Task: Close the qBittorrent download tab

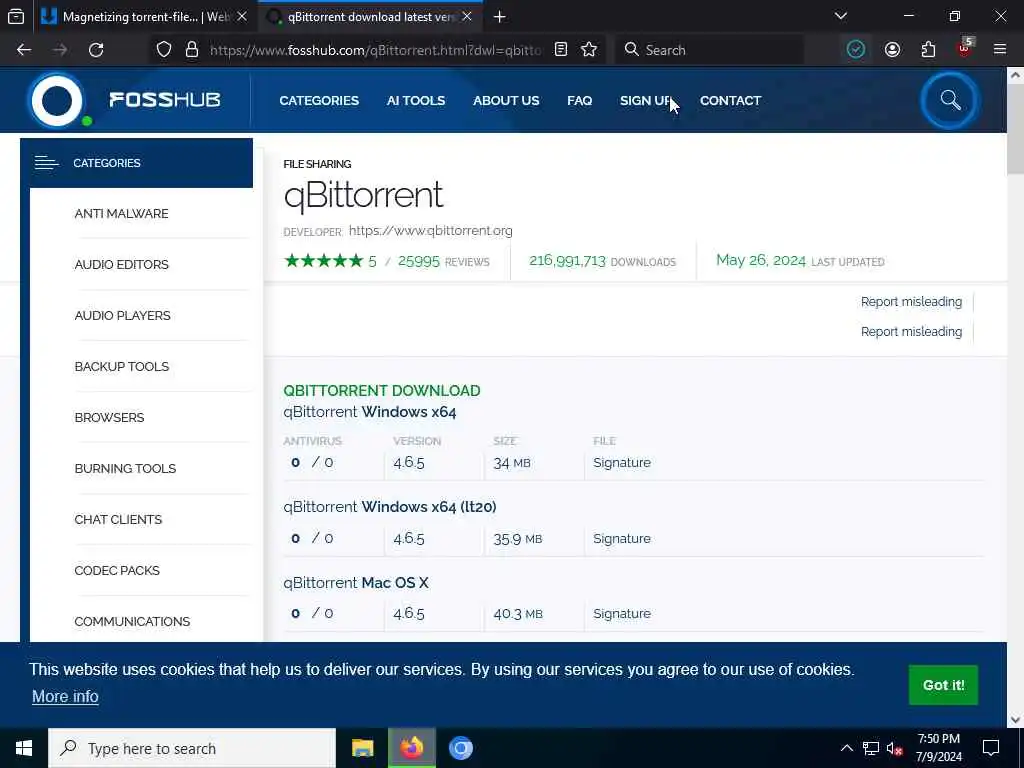Action: [x=467, y=17]
